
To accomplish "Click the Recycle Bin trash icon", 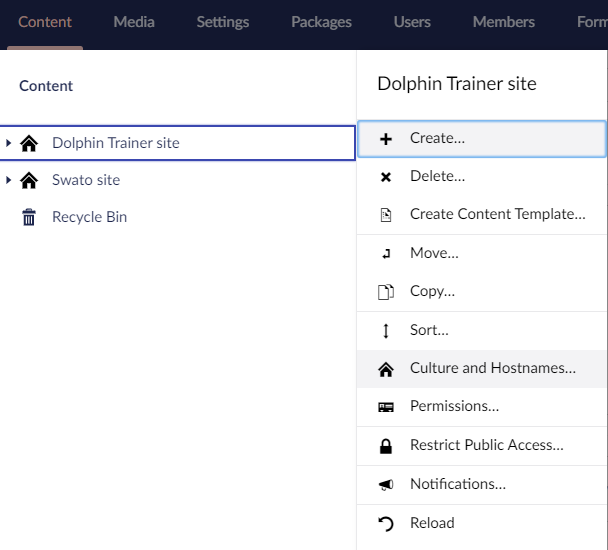I will (x=29, y=217).
